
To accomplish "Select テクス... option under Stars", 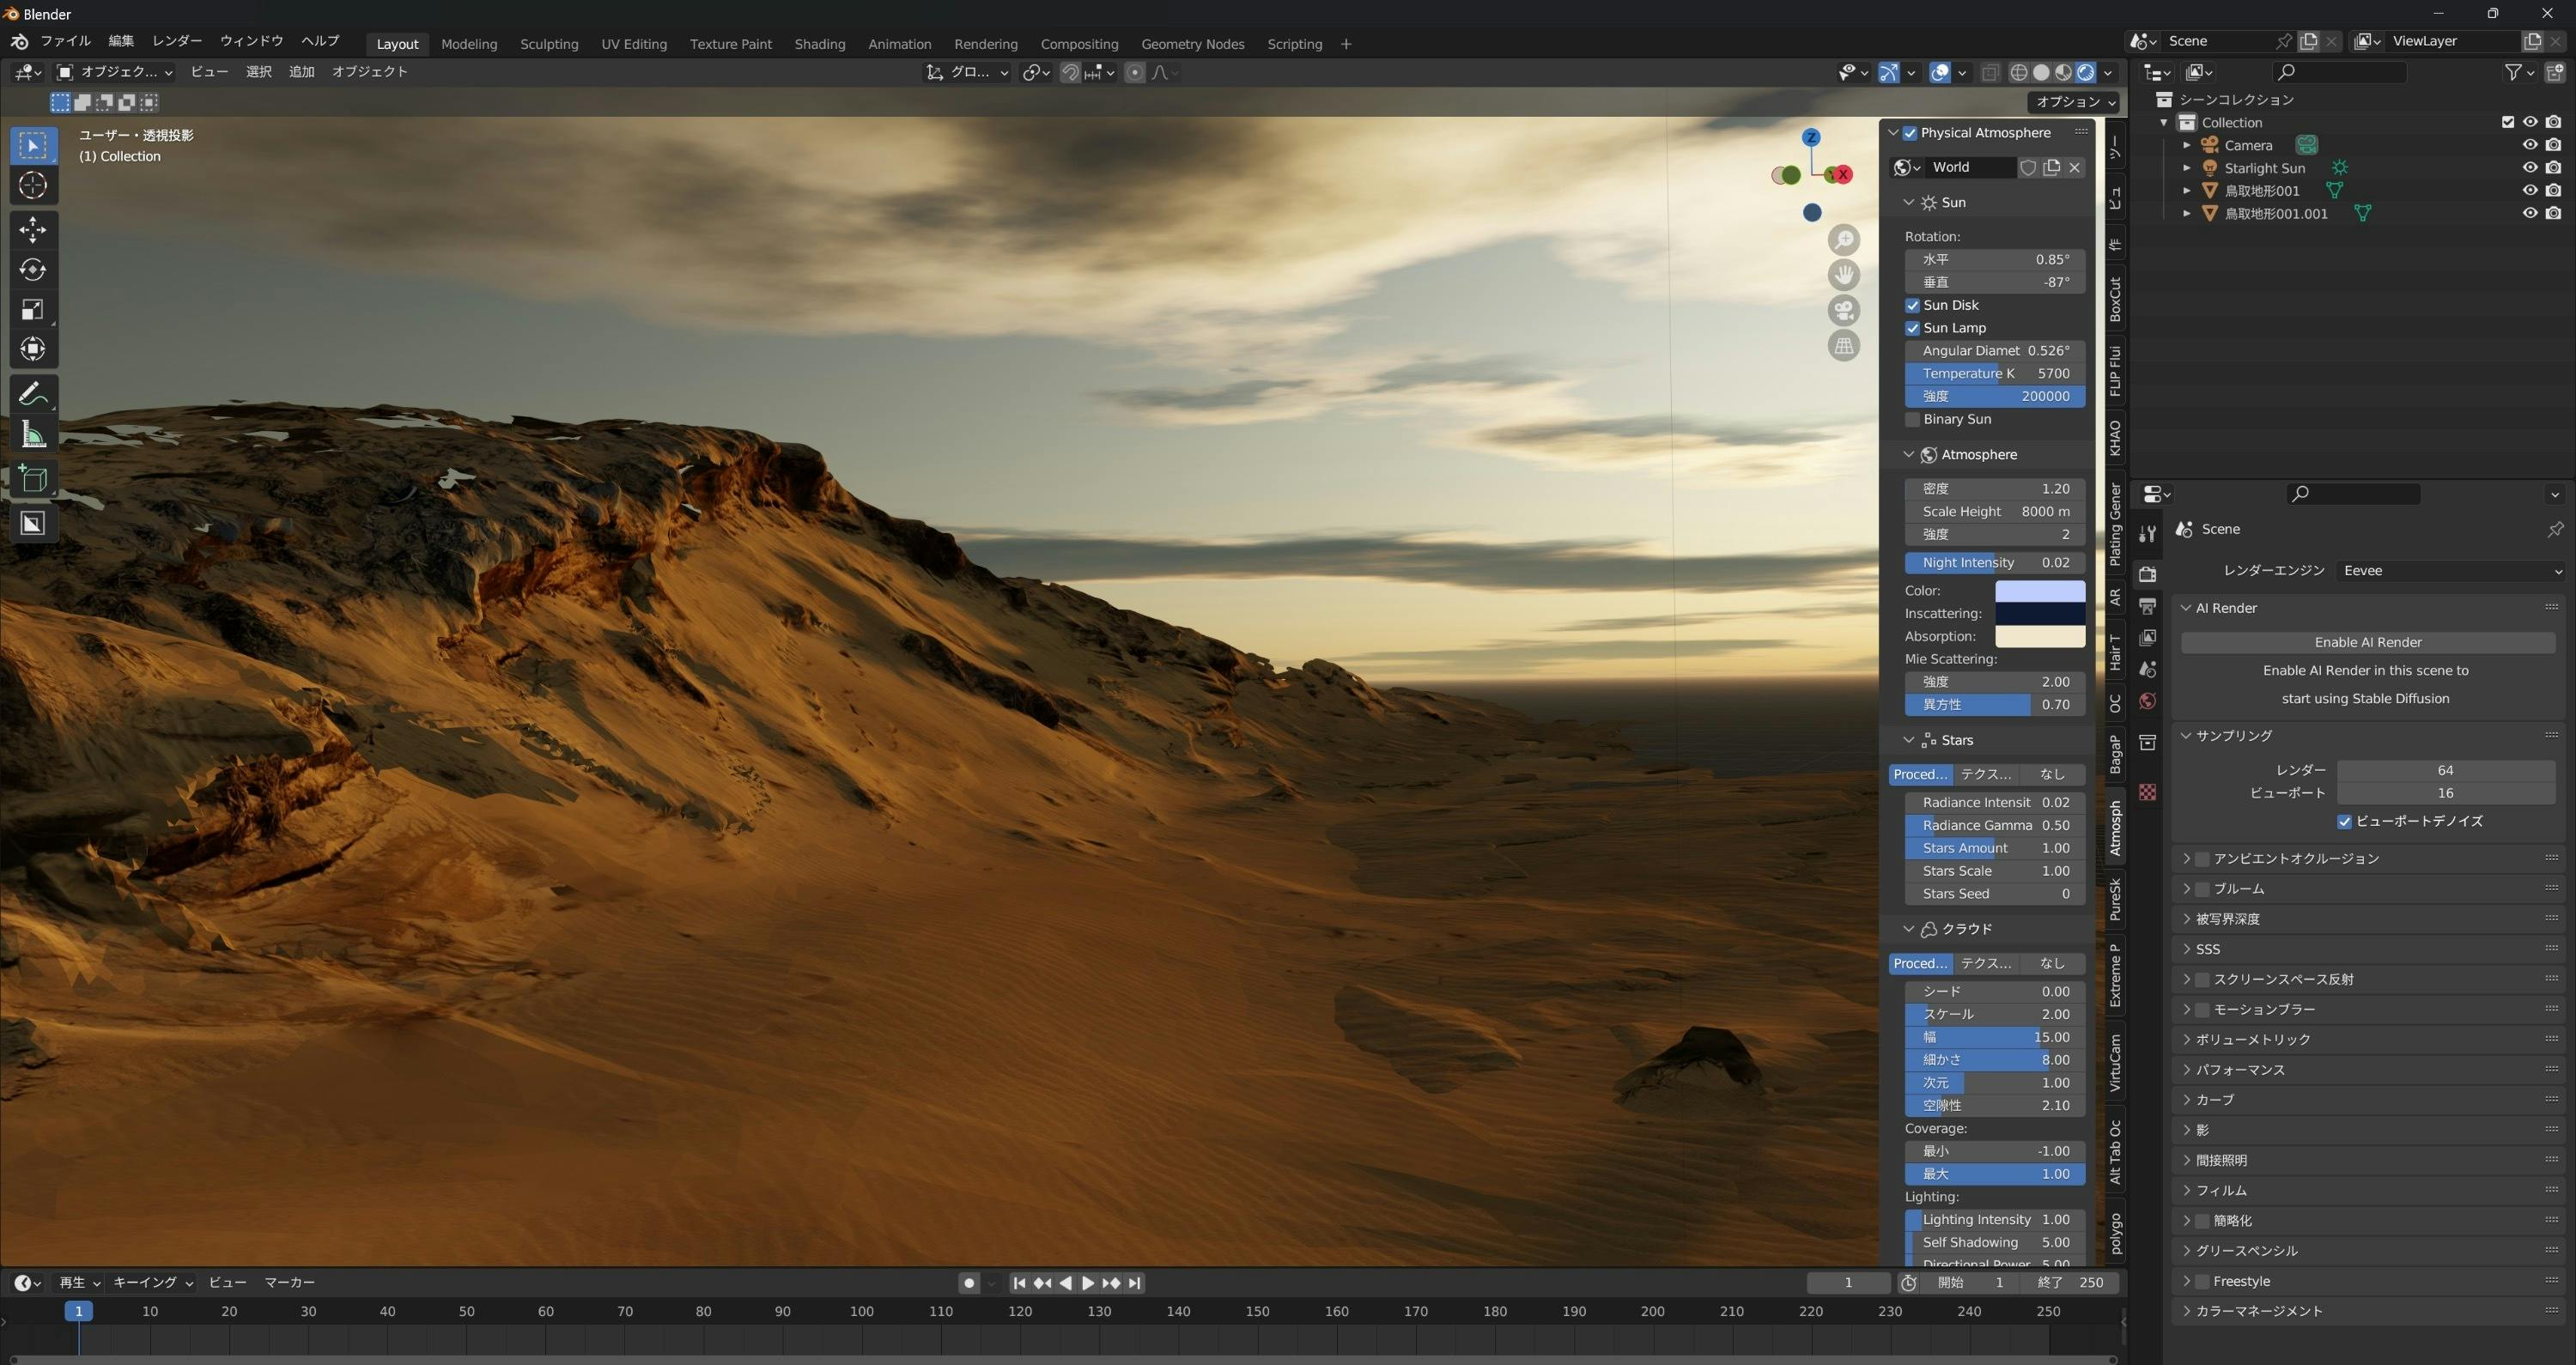I will 1985,775.
